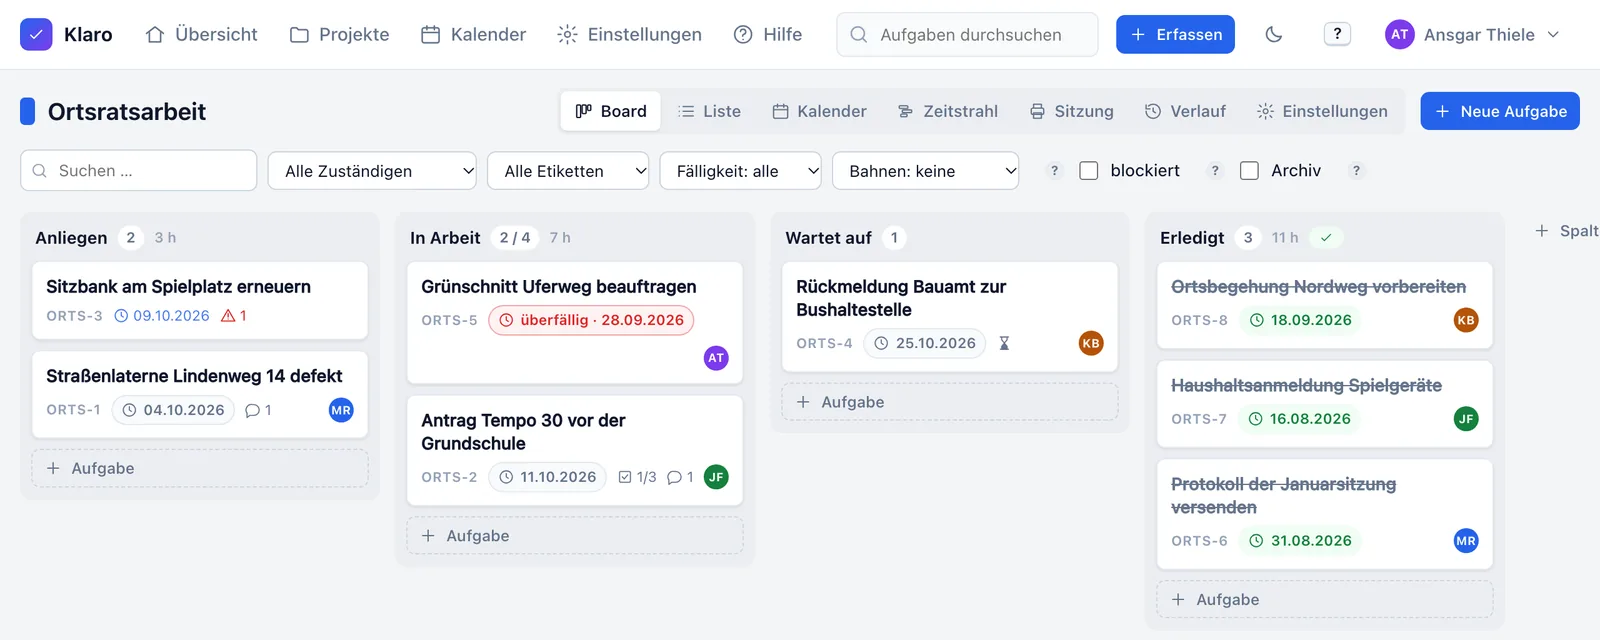
Task: Click MR avatar on Straßenlaterne card
Action: 341,410
